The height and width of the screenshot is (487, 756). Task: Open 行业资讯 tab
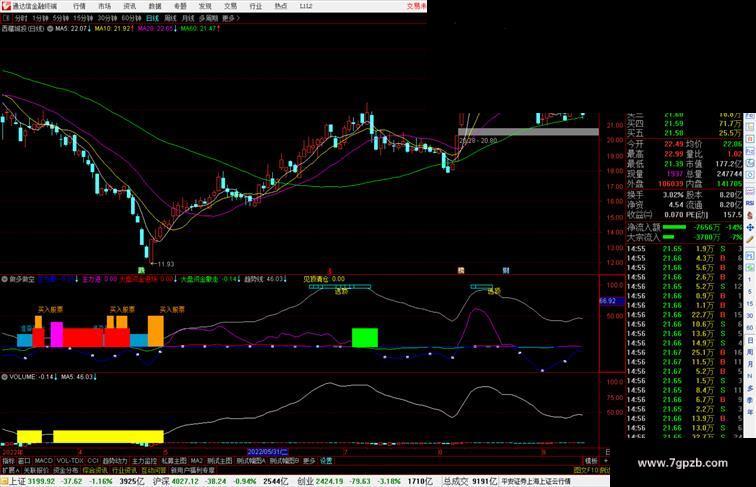pyautogui.click(x=124, y=470)
